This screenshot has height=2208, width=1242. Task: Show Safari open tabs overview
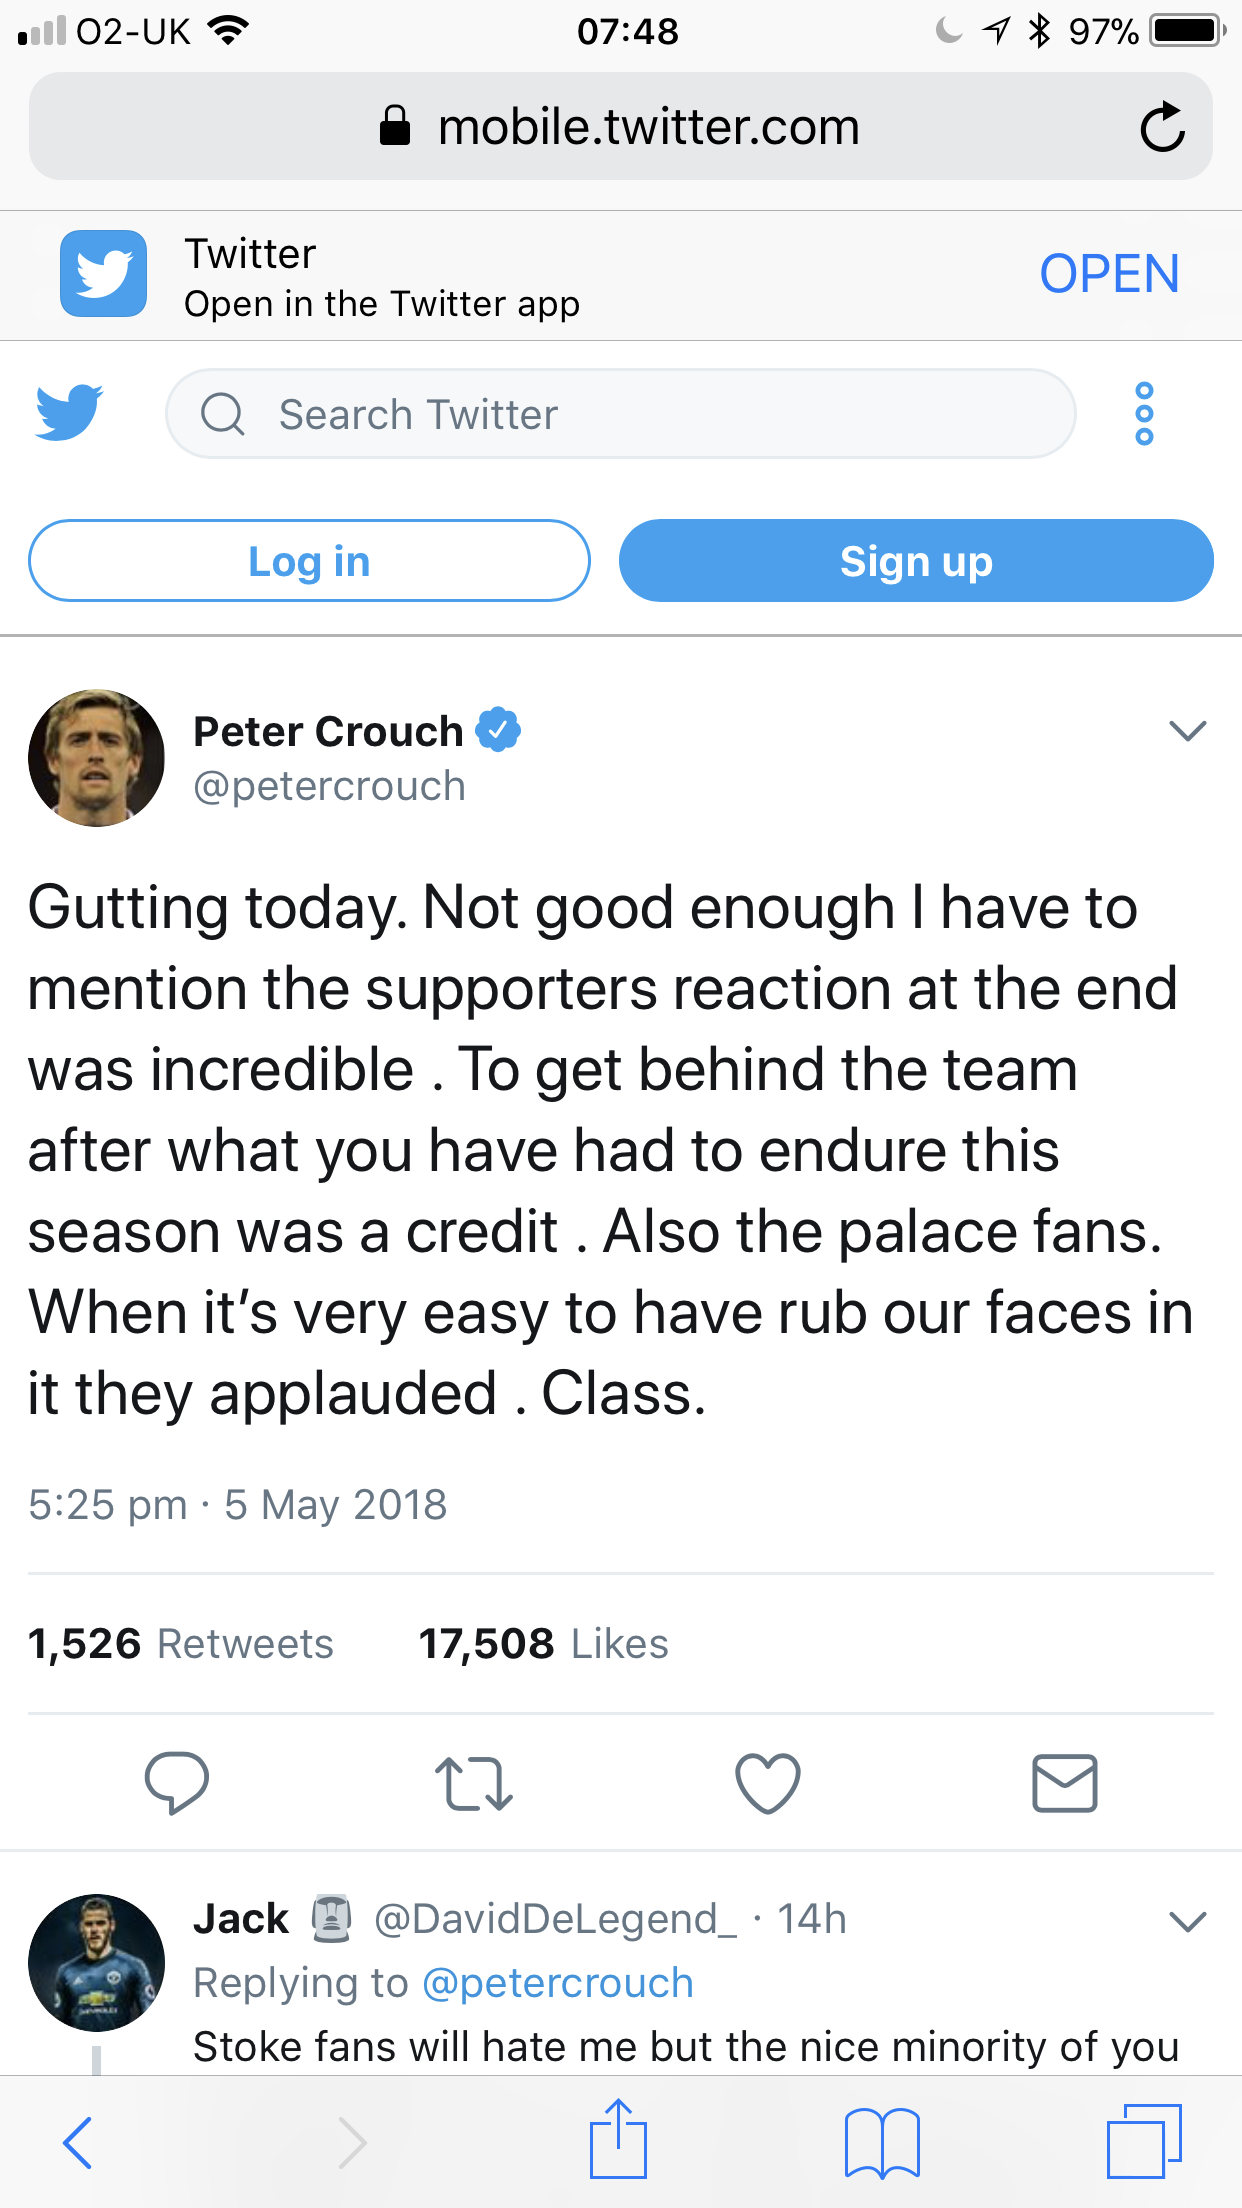[1143, 2142]
